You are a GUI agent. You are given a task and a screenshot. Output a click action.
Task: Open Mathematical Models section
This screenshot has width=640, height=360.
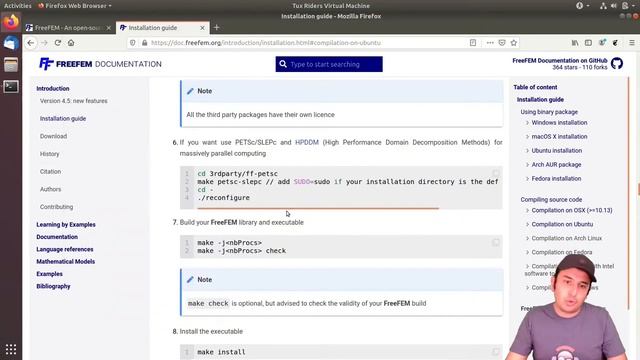65,262
